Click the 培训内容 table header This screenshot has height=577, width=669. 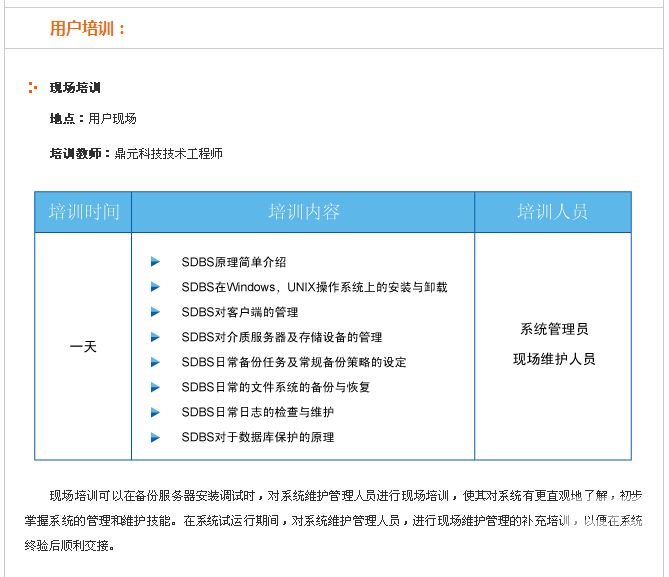coord(303,212)
